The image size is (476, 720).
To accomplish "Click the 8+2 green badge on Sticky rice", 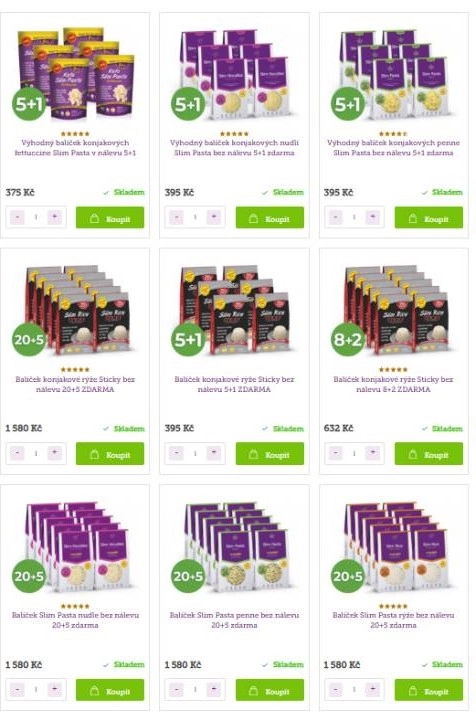I will click(x=347, y=339).
